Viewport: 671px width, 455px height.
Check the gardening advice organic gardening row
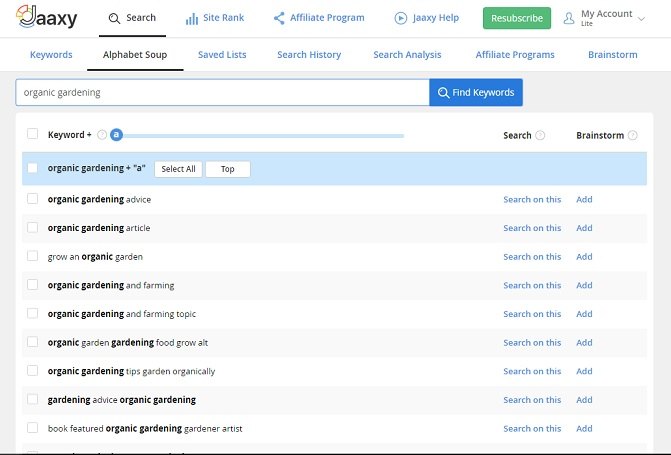point(33,399)
